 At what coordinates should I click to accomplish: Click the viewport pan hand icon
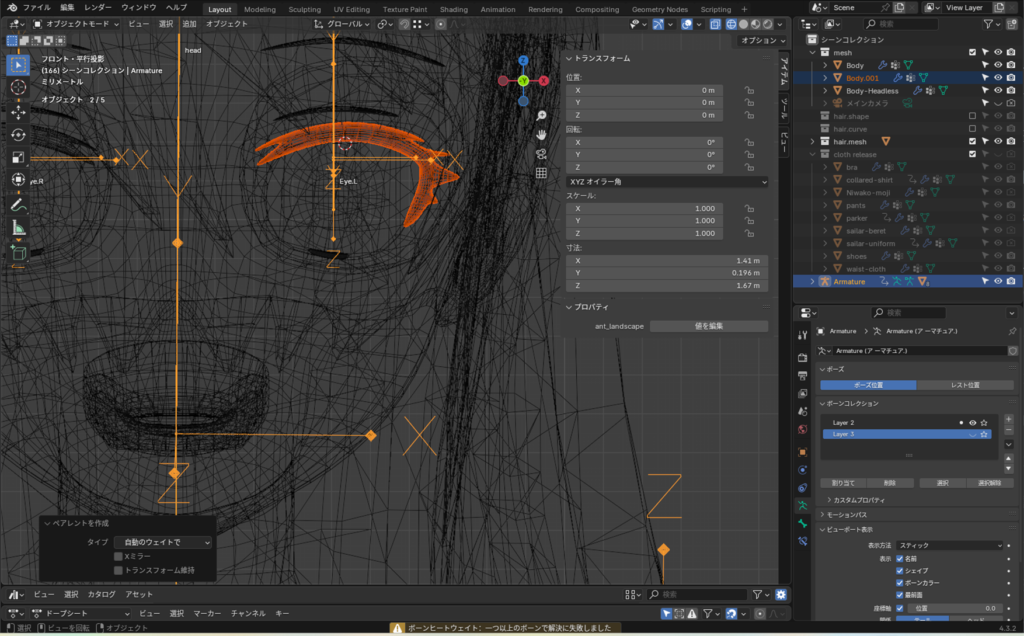point(541,134)
